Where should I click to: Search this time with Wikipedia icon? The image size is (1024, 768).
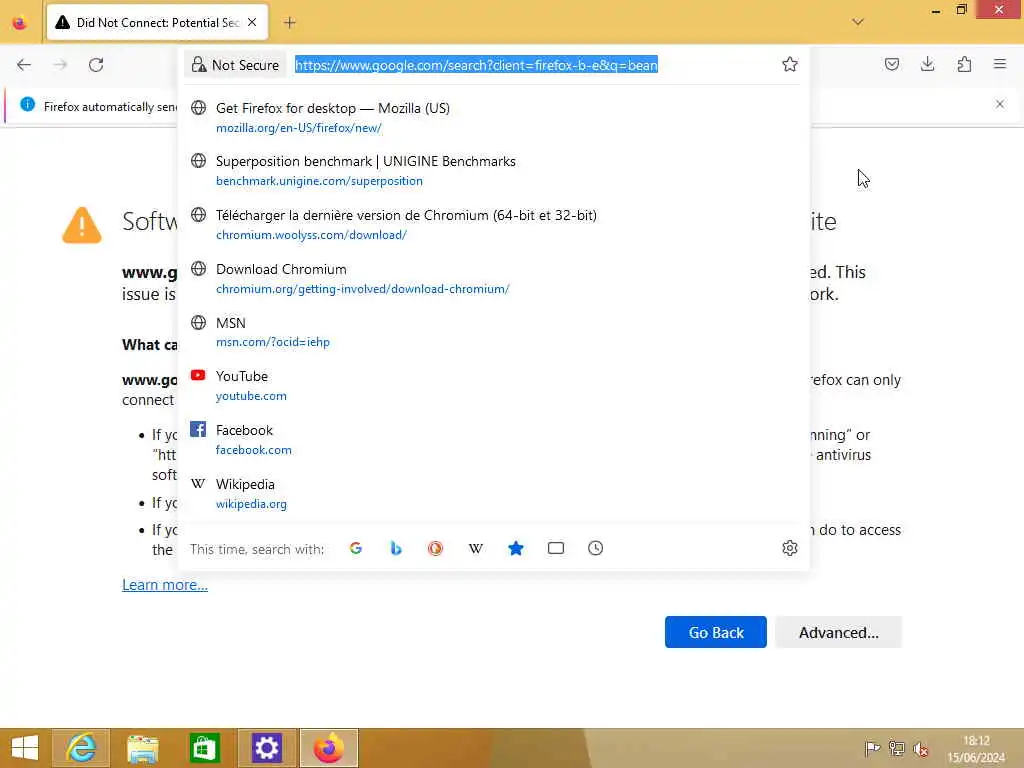[x=475, y=549]
